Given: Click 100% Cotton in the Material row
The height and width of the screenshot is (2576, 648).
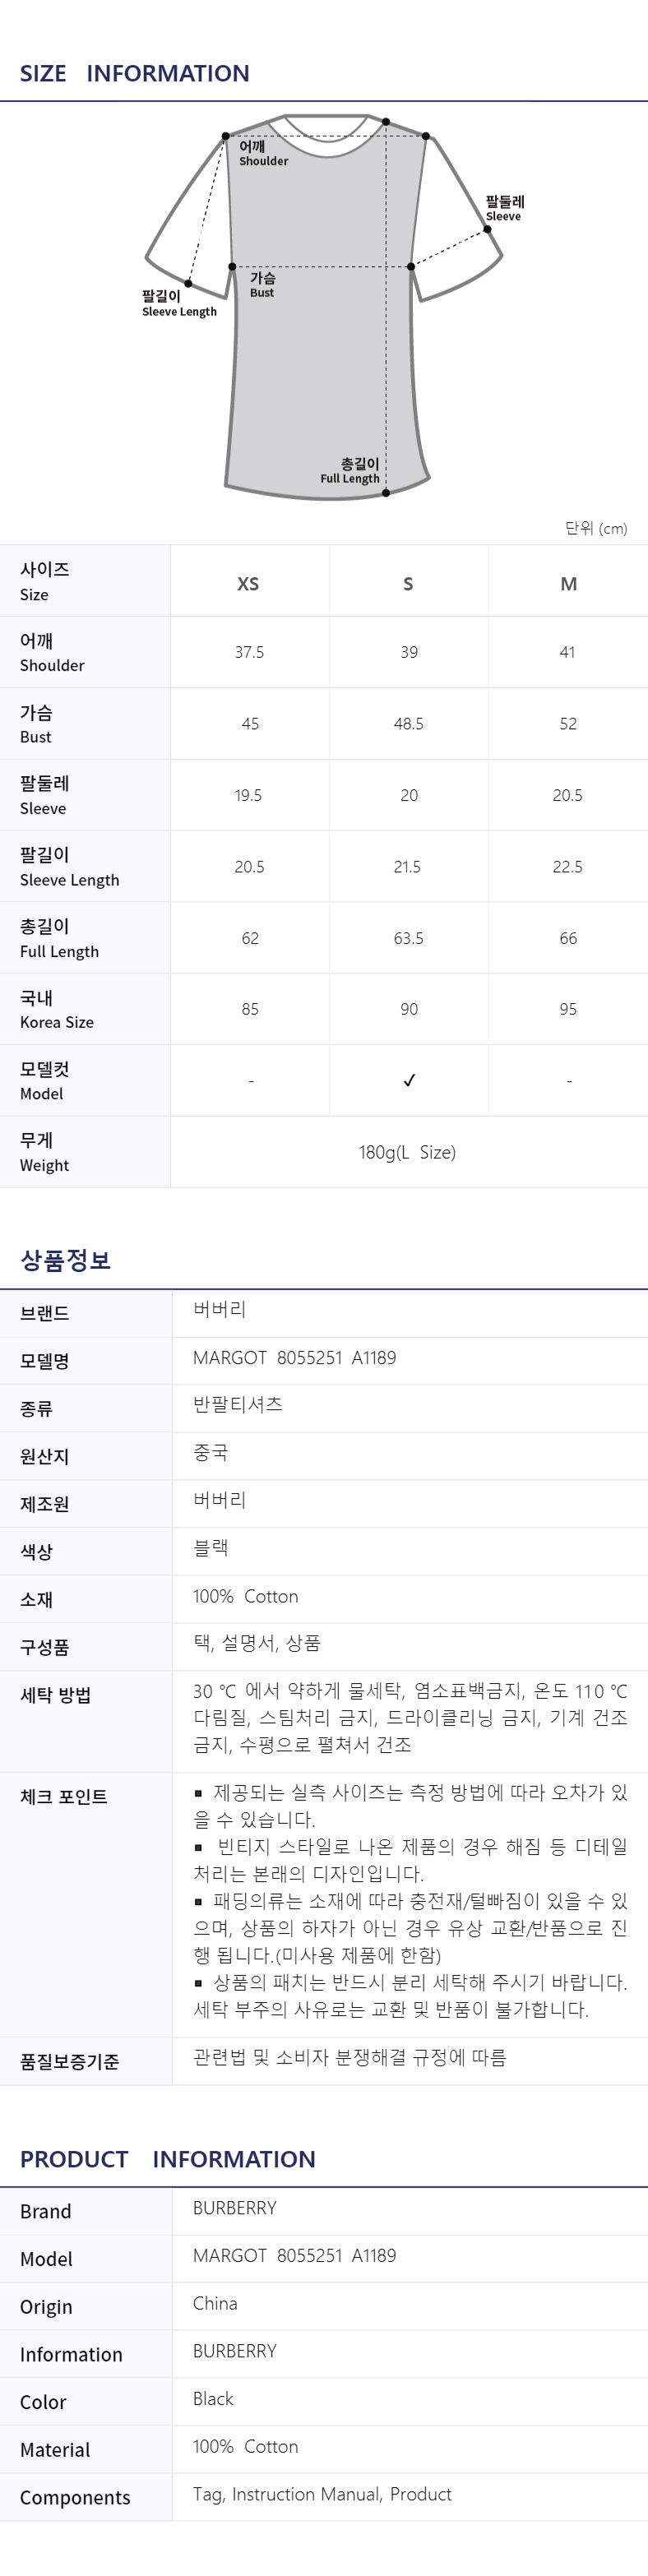Looking at the screenshot, I should (x=245, y=2446).
